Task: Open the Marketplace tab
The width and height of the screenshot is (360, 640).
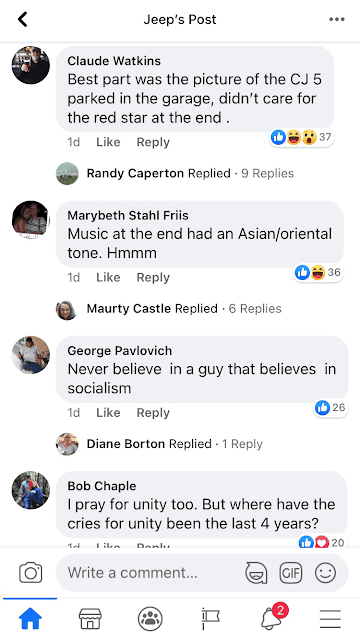Action: click(90, 618)
